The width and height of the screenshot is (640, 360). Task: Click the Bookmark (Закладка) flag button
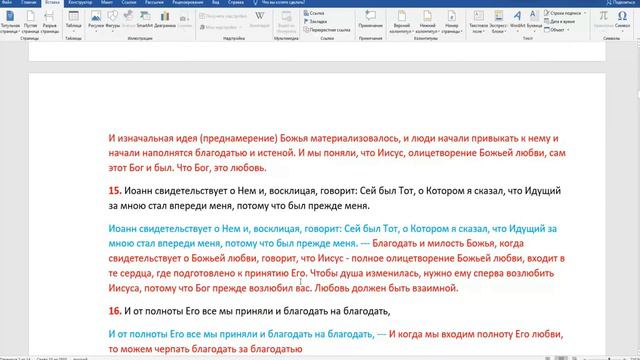[315, 21]
